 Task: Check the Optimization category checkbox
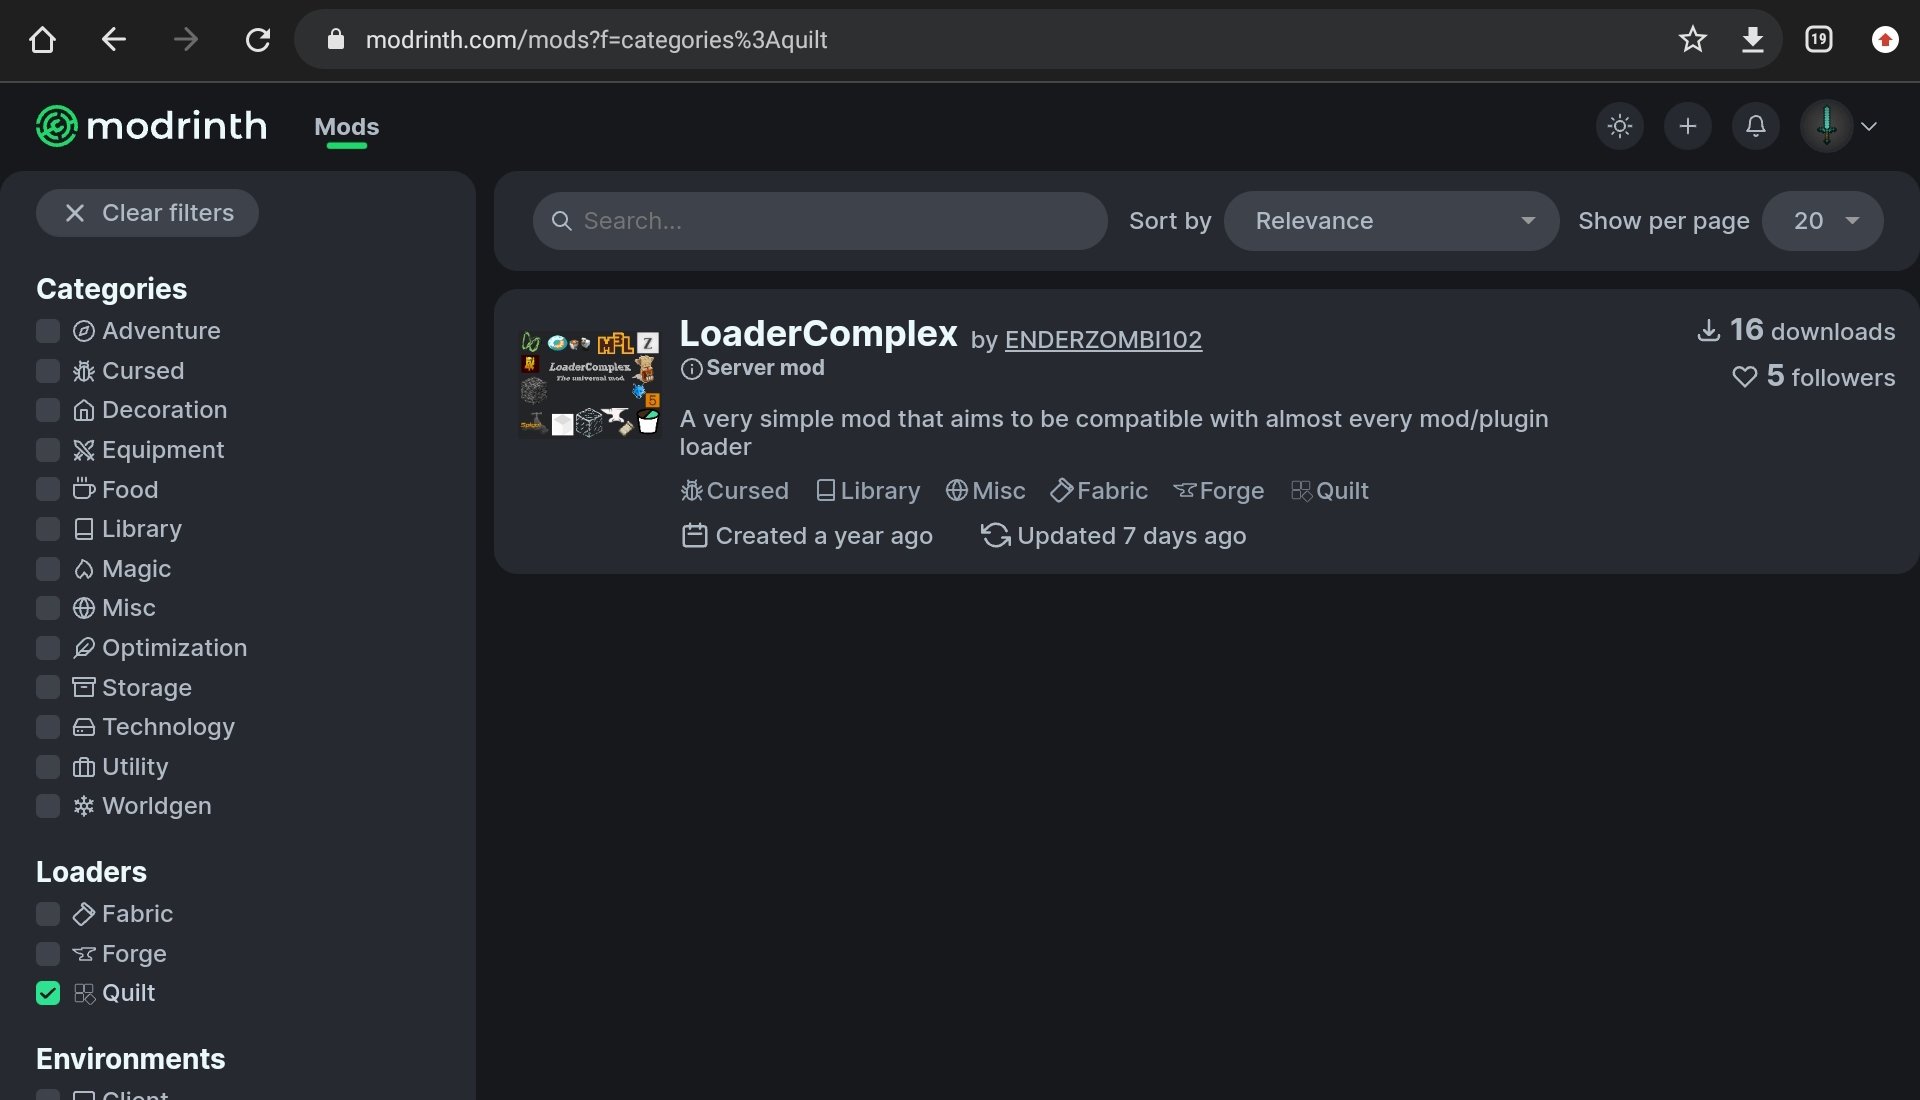[x=48, y=648]
